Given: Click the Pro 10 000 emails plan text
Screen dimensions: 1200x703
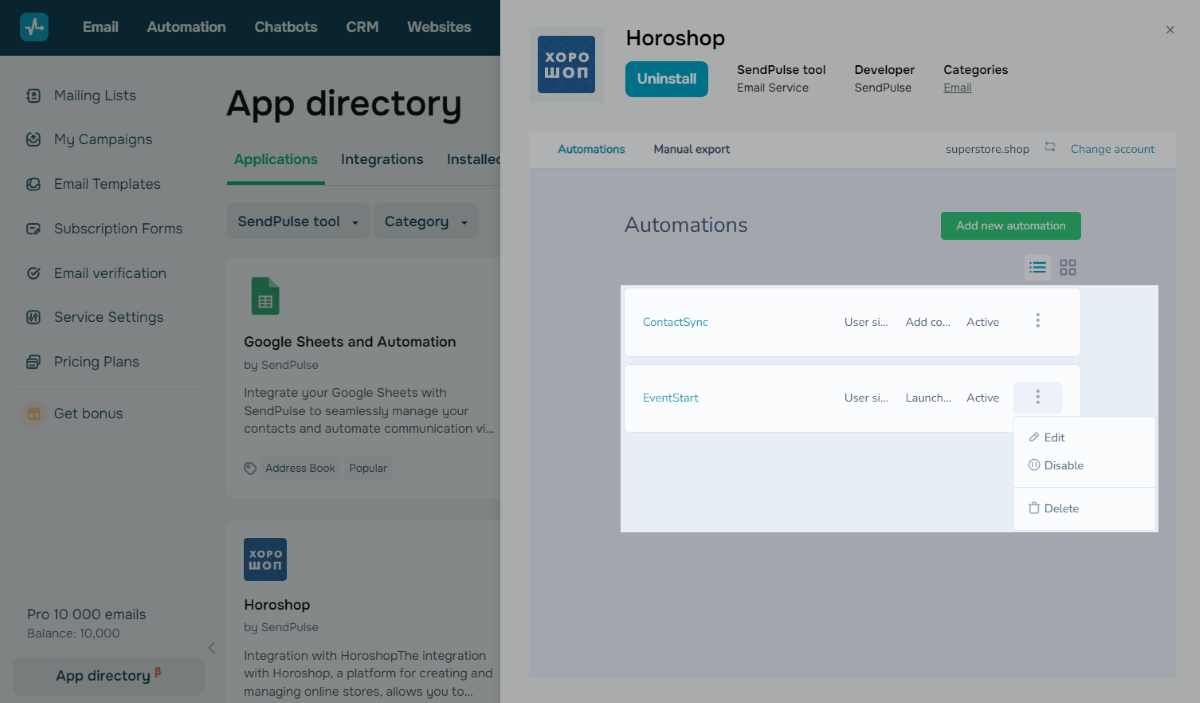Looking at the screenshot, I should [86, 615].
